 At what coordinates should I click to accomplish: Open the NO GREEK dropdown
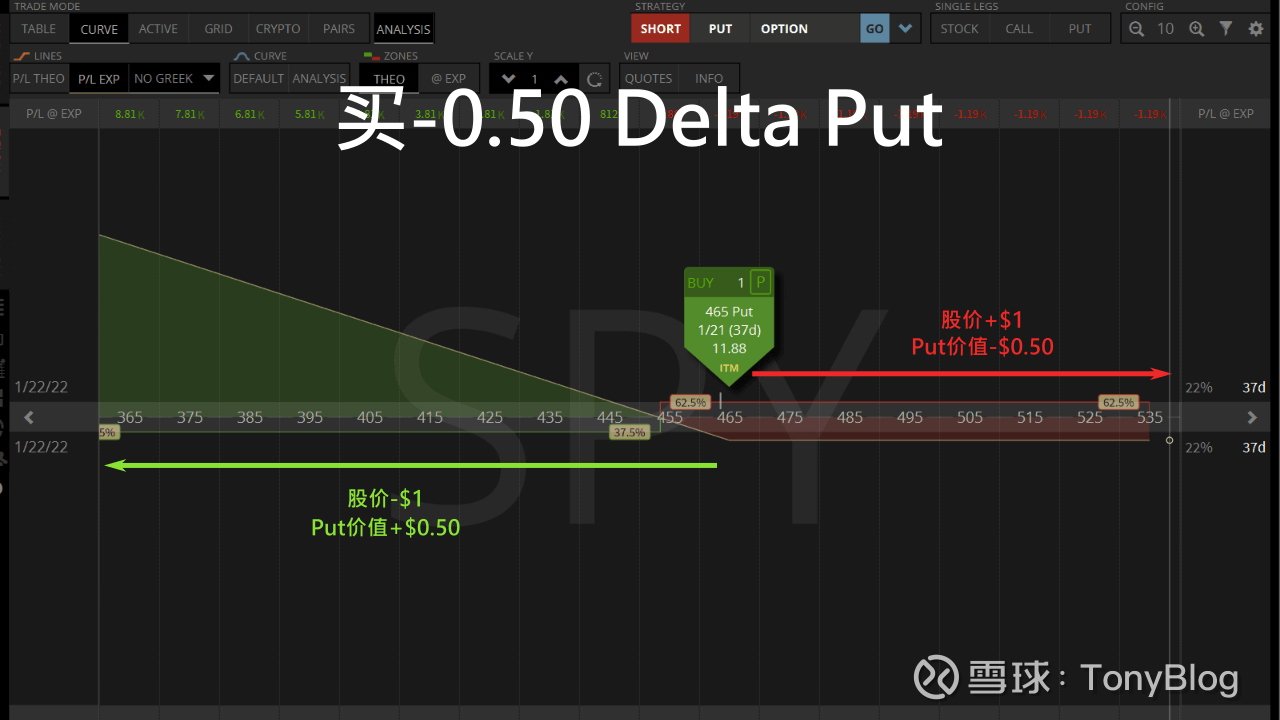click(174, 78)
